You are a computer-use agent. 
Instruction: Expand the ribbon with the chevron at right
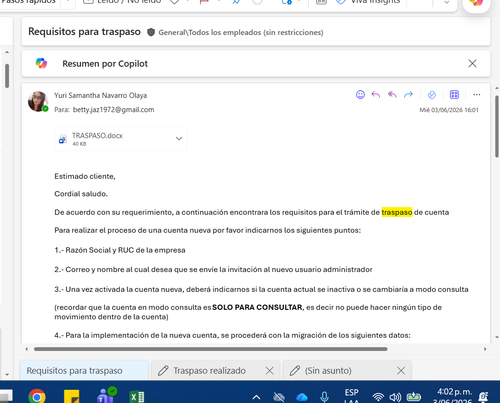click(x=446, y=2)
